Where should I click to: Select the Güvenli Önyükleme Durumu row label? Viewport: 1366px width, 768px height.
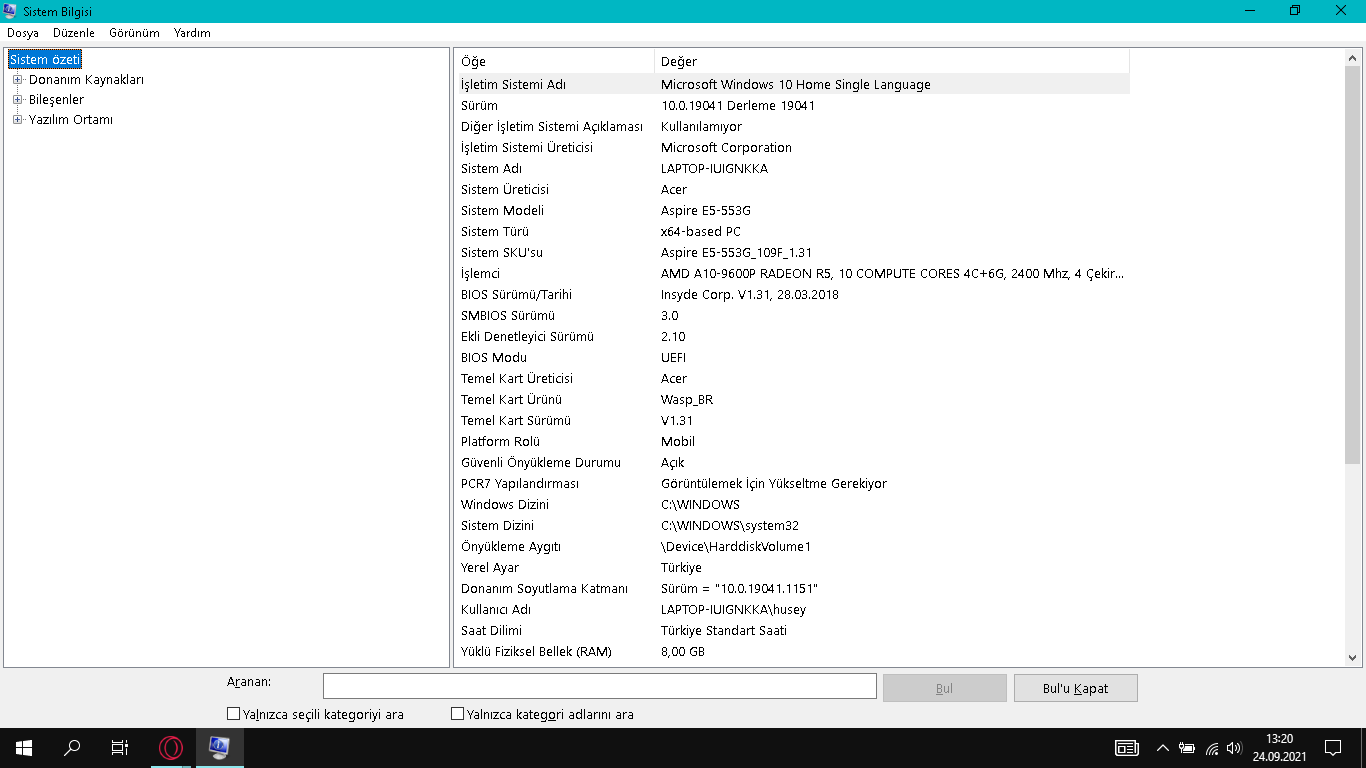pos(541,463)
